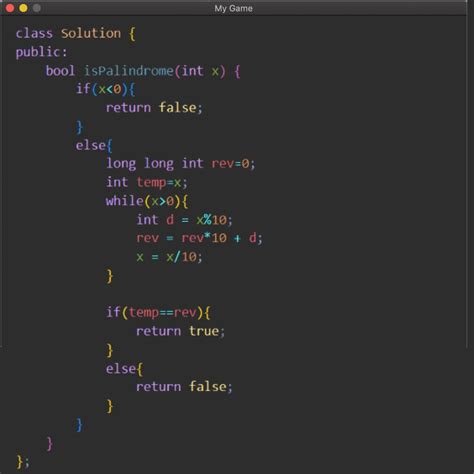Click the 'x = x/10;' line

pyautogui.click(x=169, y=257)
